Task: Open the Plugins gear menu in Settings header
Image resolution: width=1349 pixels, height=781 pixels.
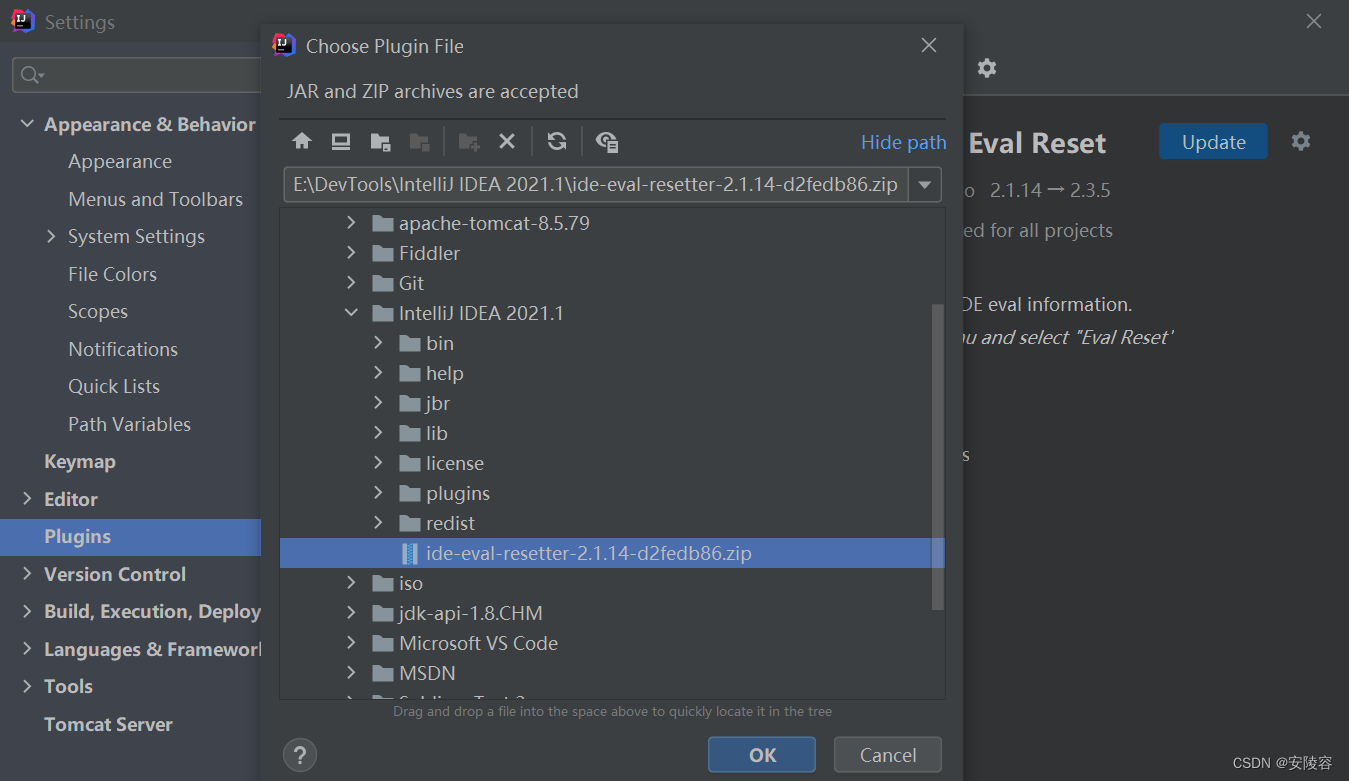Action: [987, 68]
